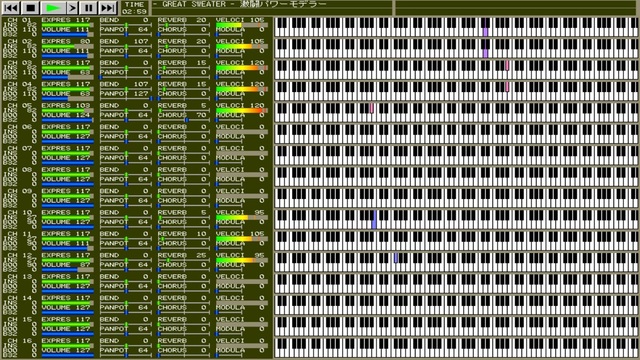Click the CH 09 EXPRES bar

pyautogui.click(x=67, y=196)
